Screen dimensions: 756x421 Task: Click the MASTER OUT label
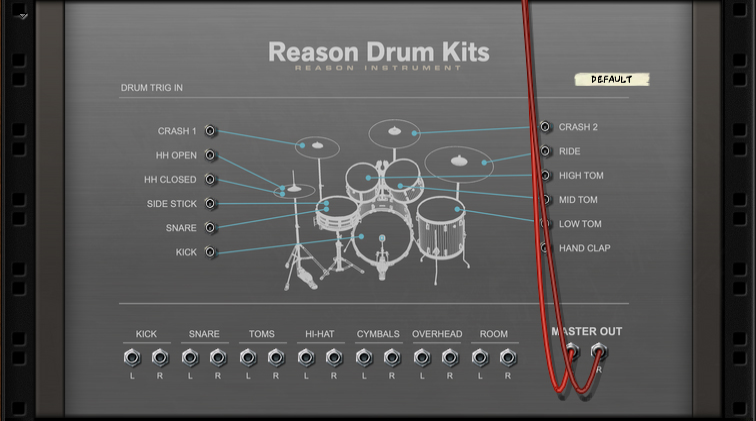click(x=587, y=331)
